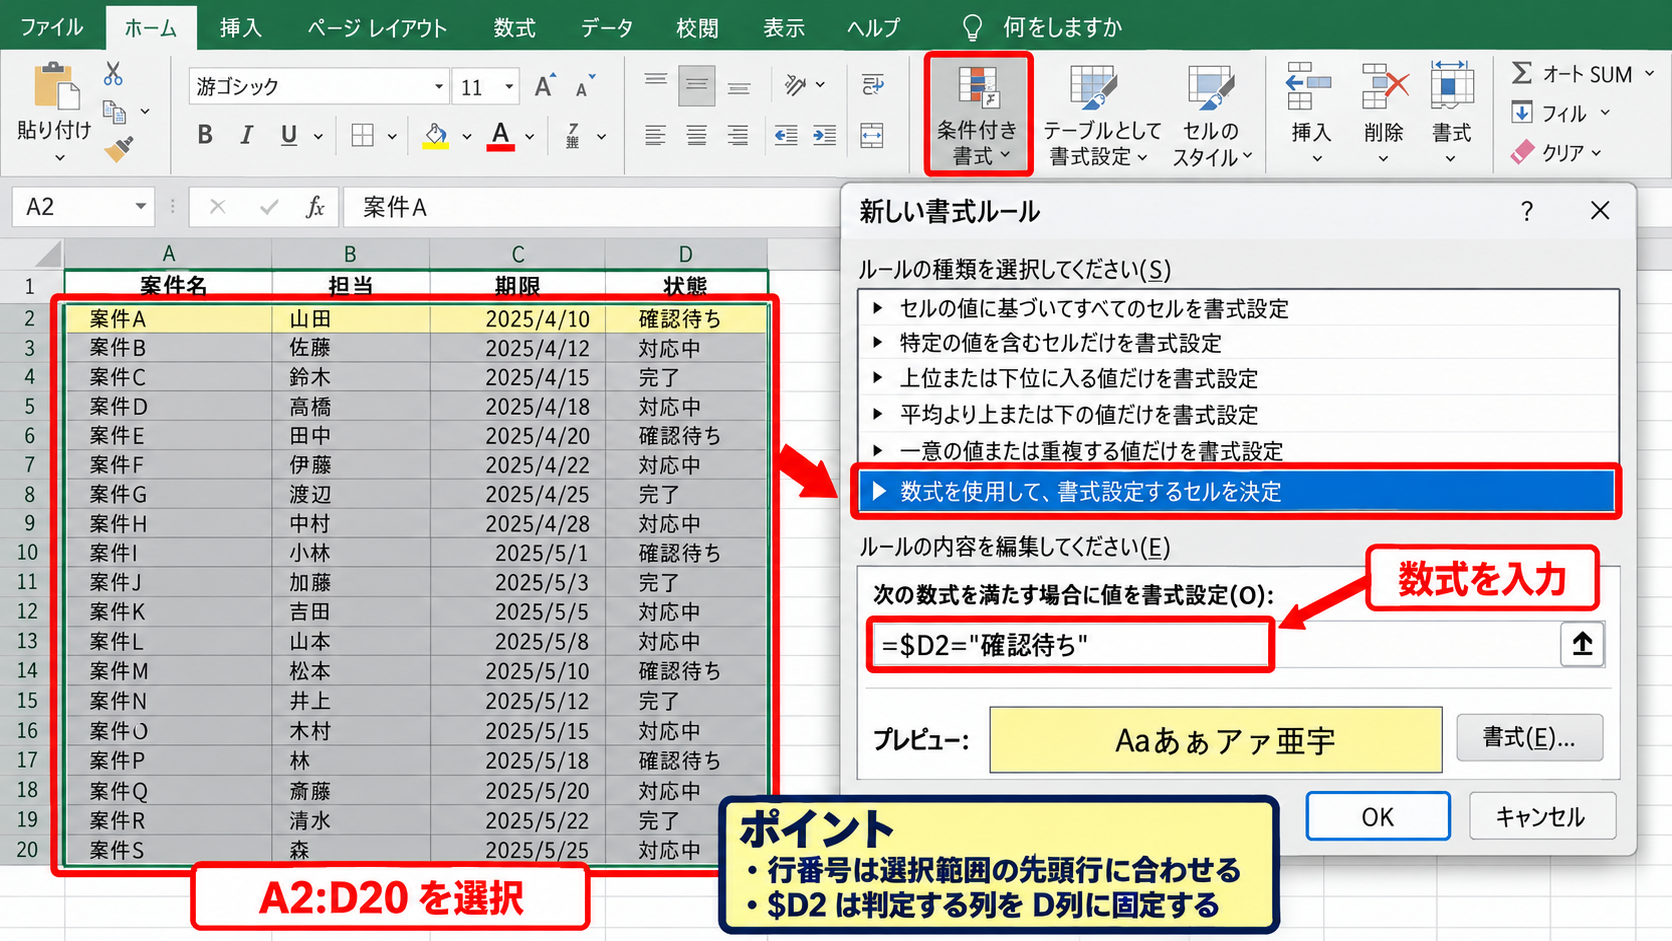
Task: Click the Merge and Center icon
Action: [872, 135]
